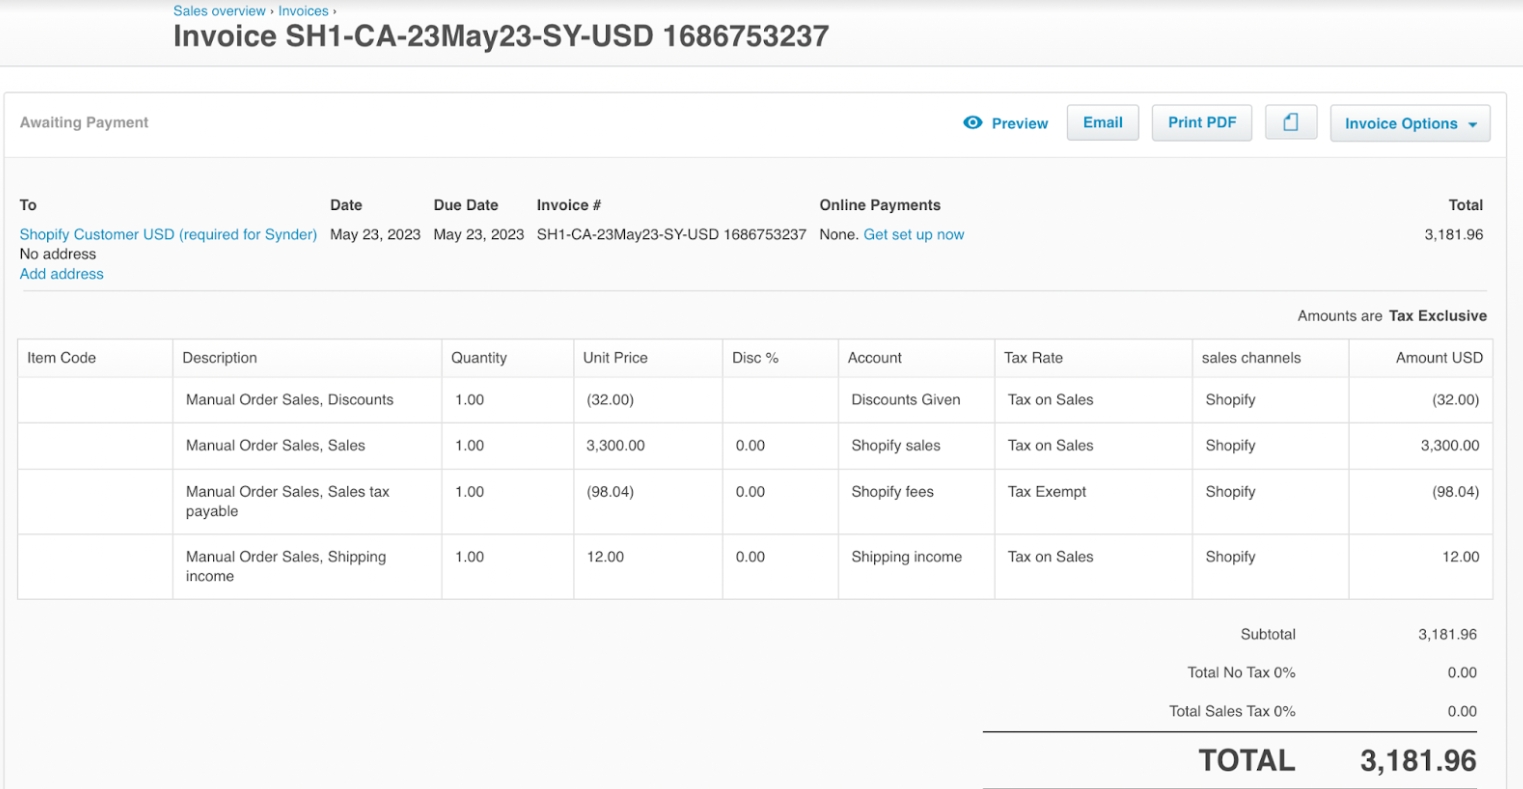Navigate to the Invoices breadcrumb
1523x789 pixels.
pyautogui.click(x=303, y=11)
